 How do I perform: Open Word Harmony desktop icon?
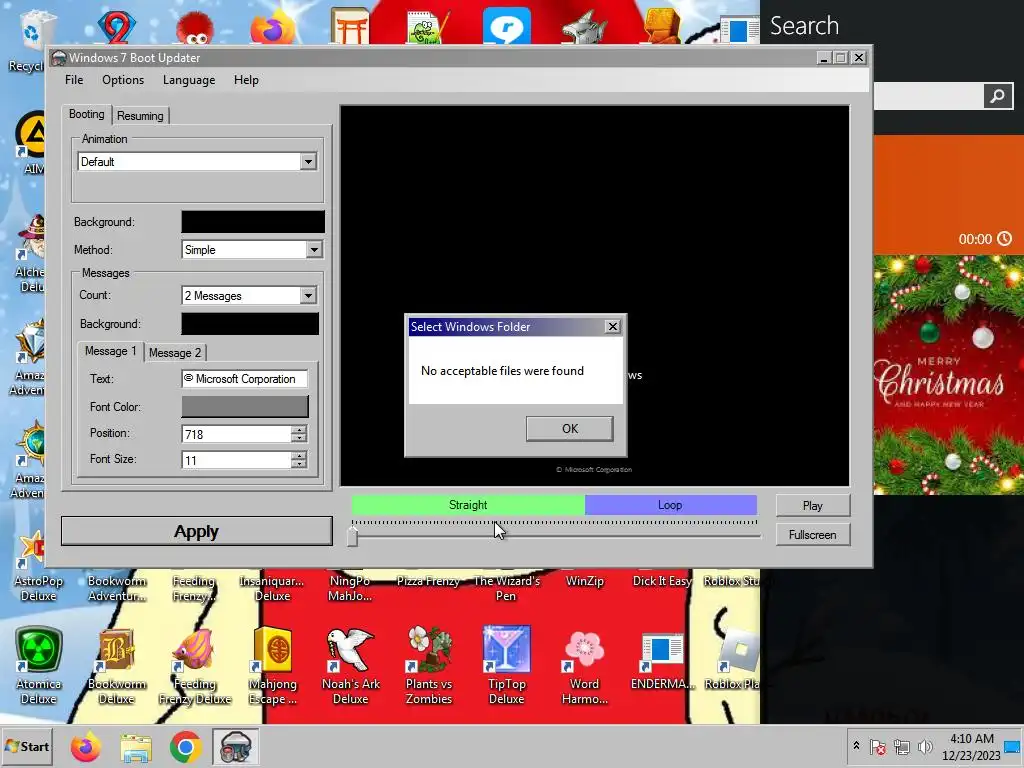click(584, 665)
